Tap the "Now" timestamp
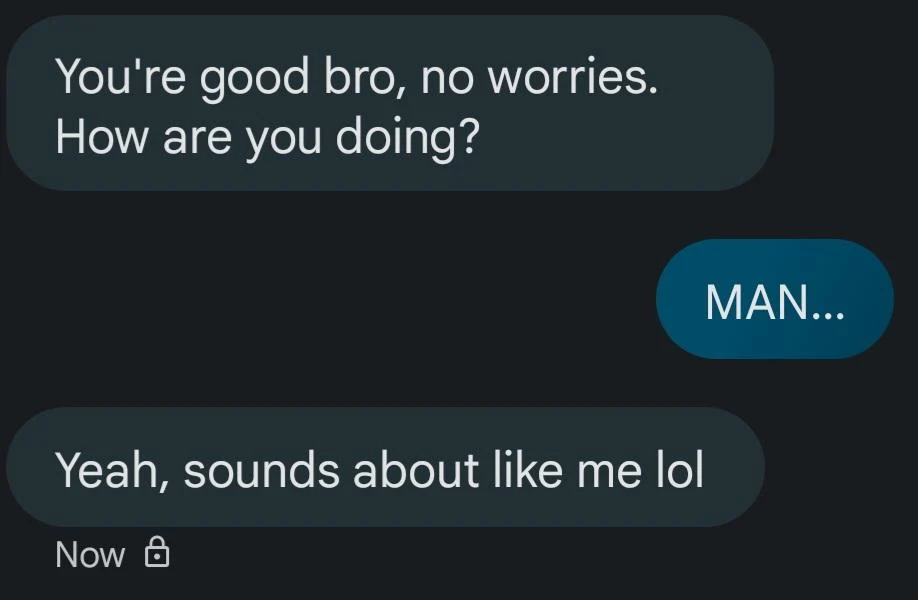 [x=90, y=554]
